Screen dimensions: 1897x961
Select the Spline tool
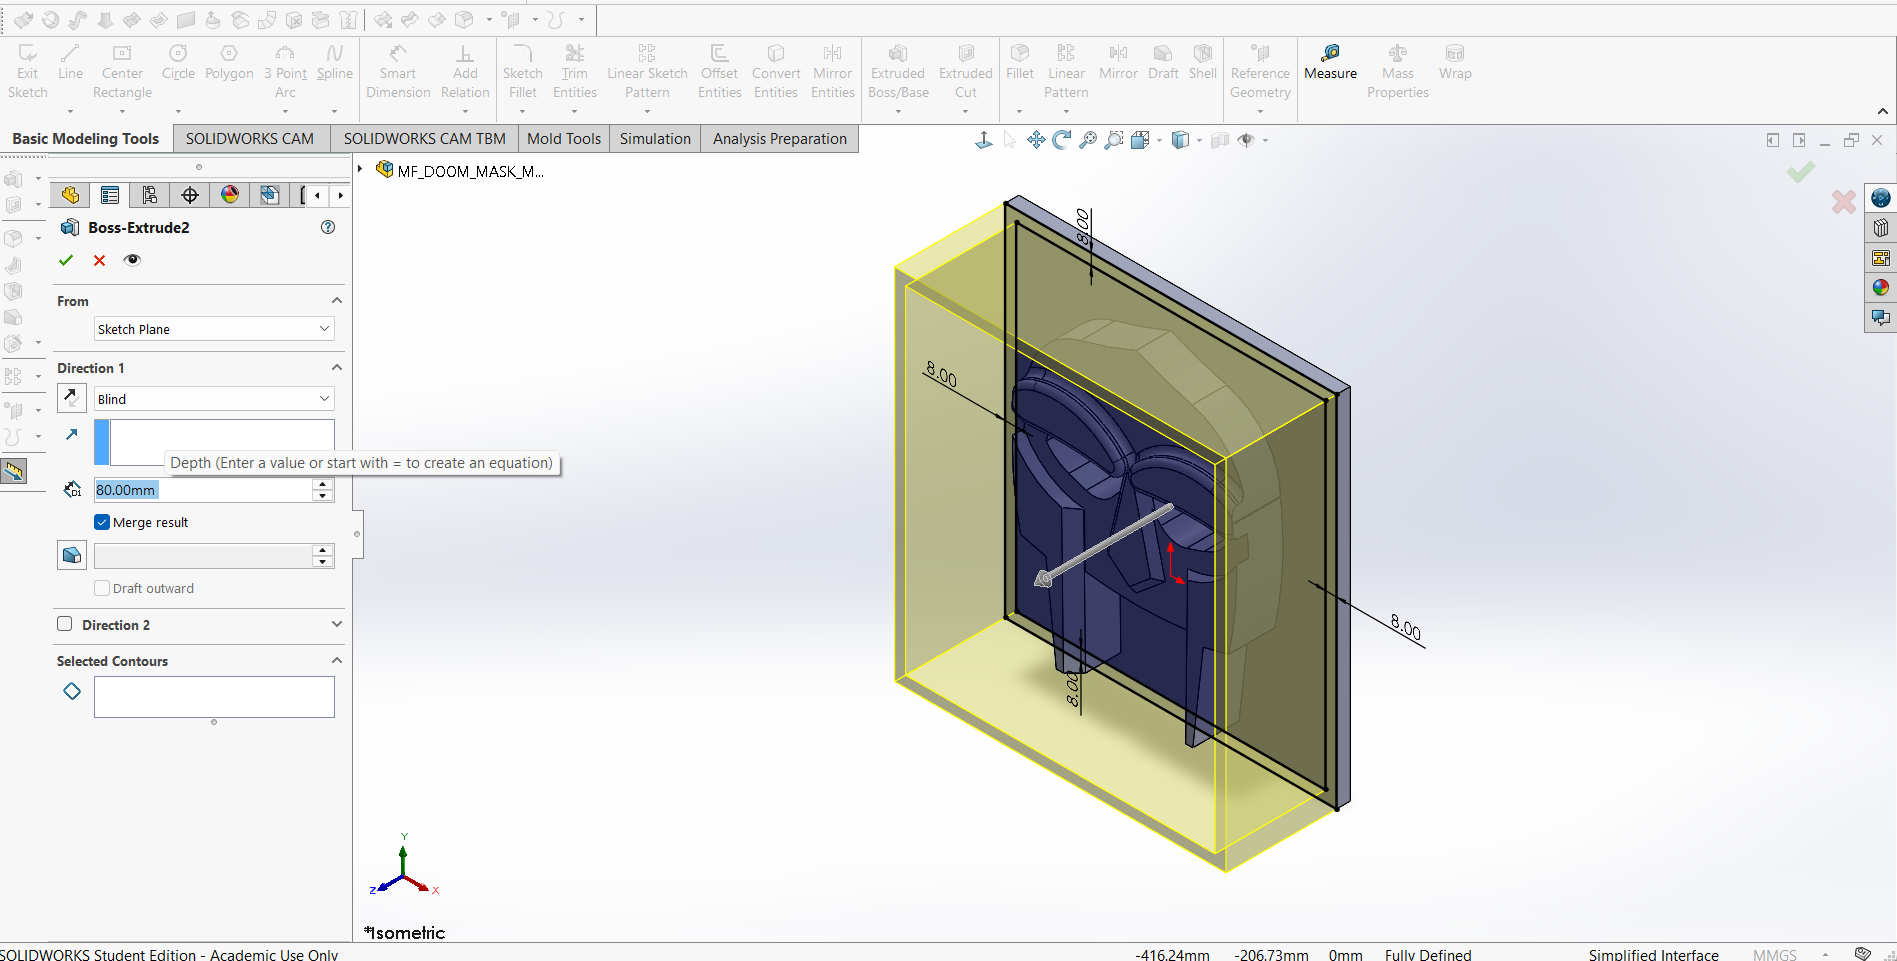point(335,62)
